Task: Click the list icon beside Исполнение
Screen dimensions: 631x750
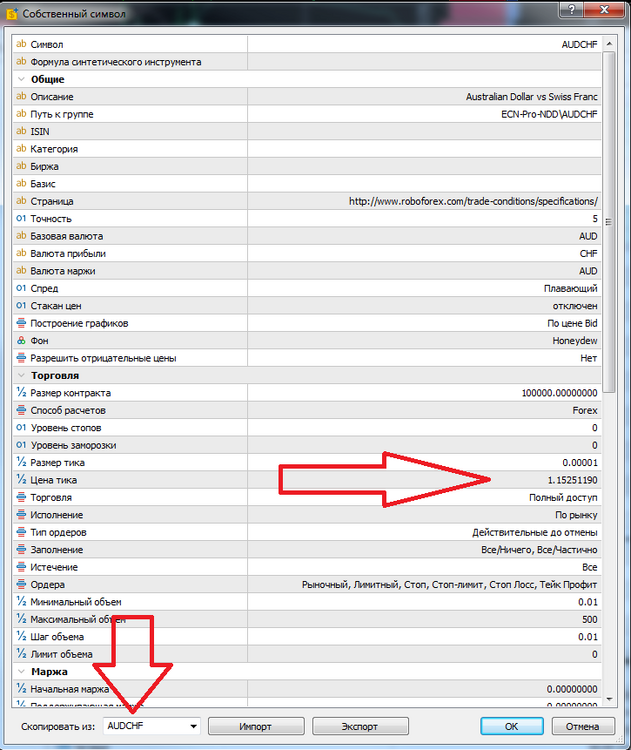Action: tap(21, 515)
